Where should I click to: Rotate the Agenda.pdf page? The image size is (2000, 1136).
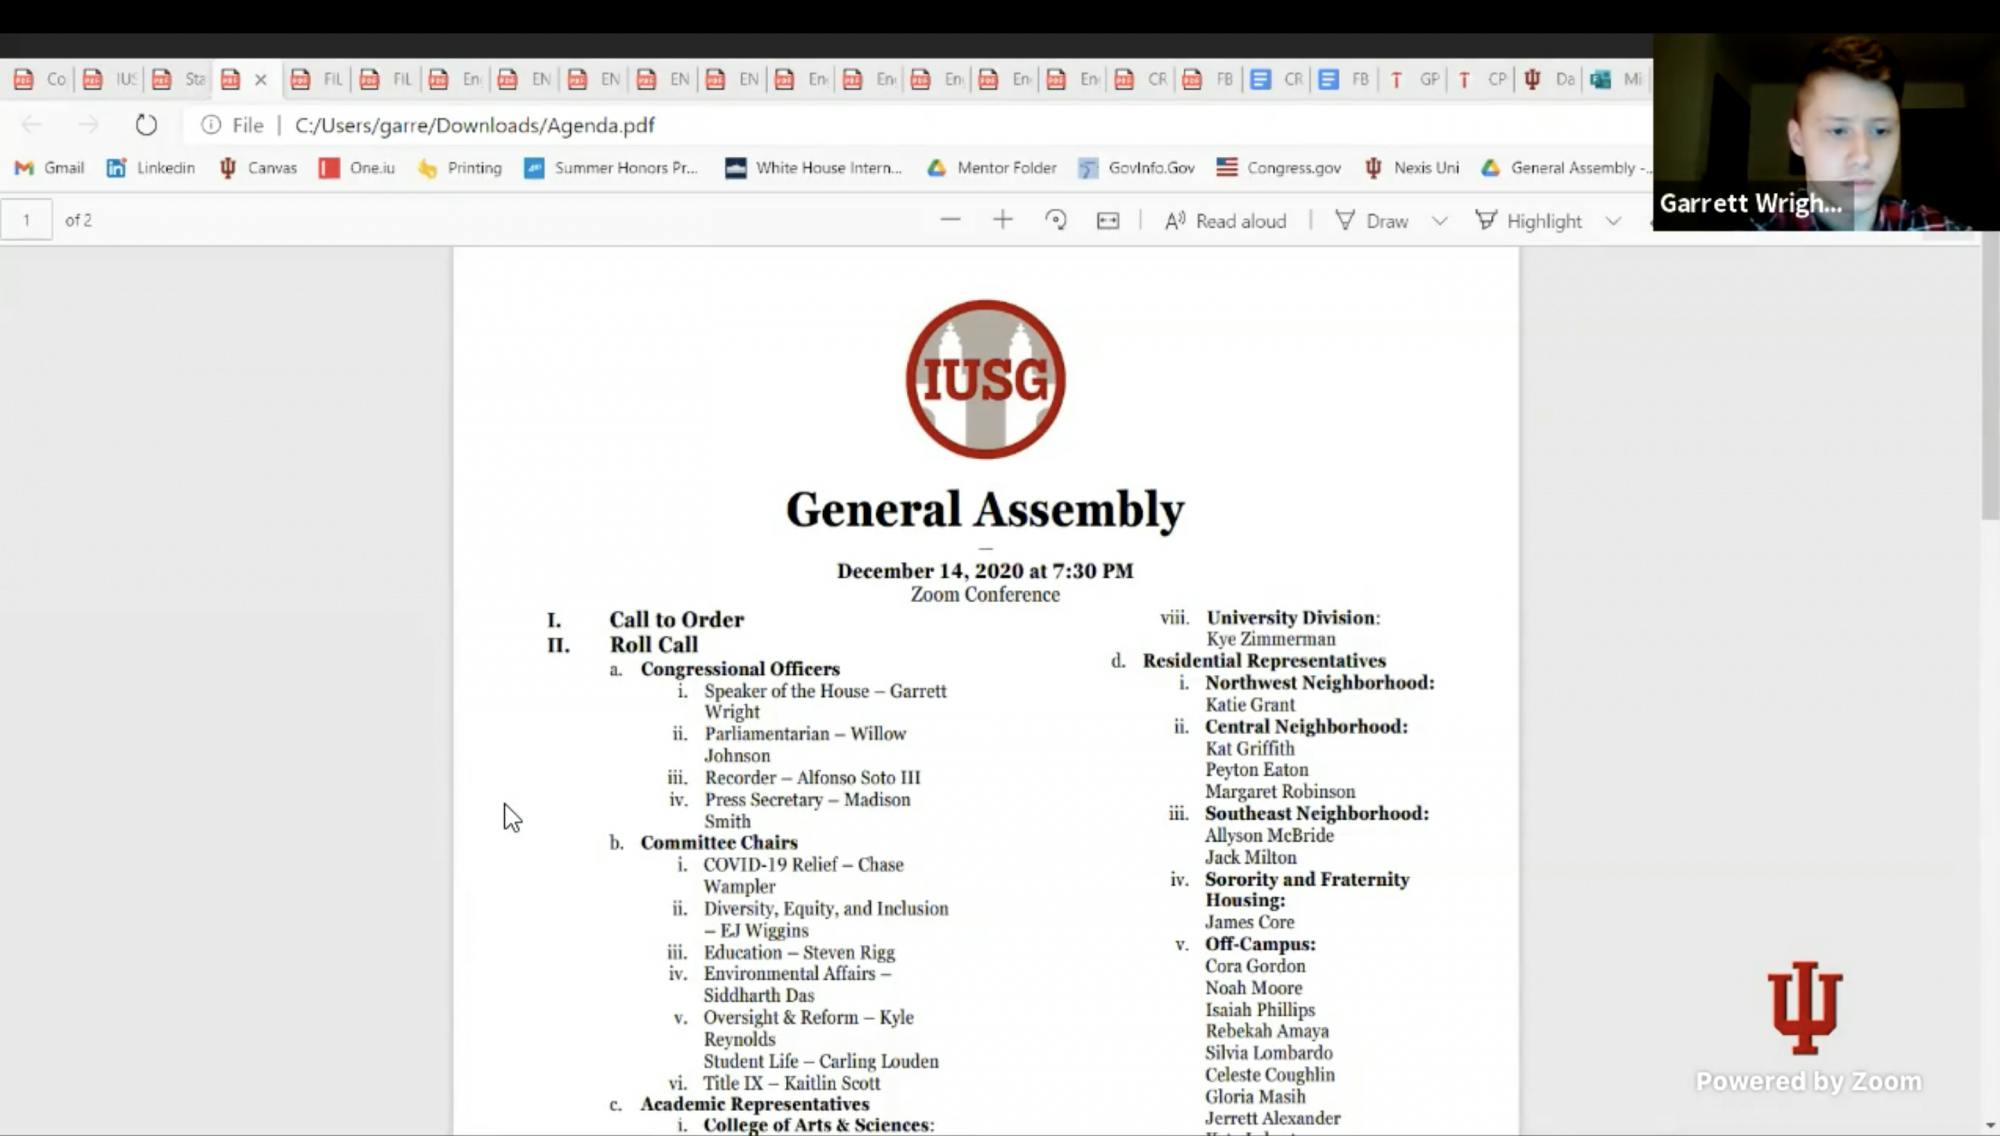coord(1056,220)
